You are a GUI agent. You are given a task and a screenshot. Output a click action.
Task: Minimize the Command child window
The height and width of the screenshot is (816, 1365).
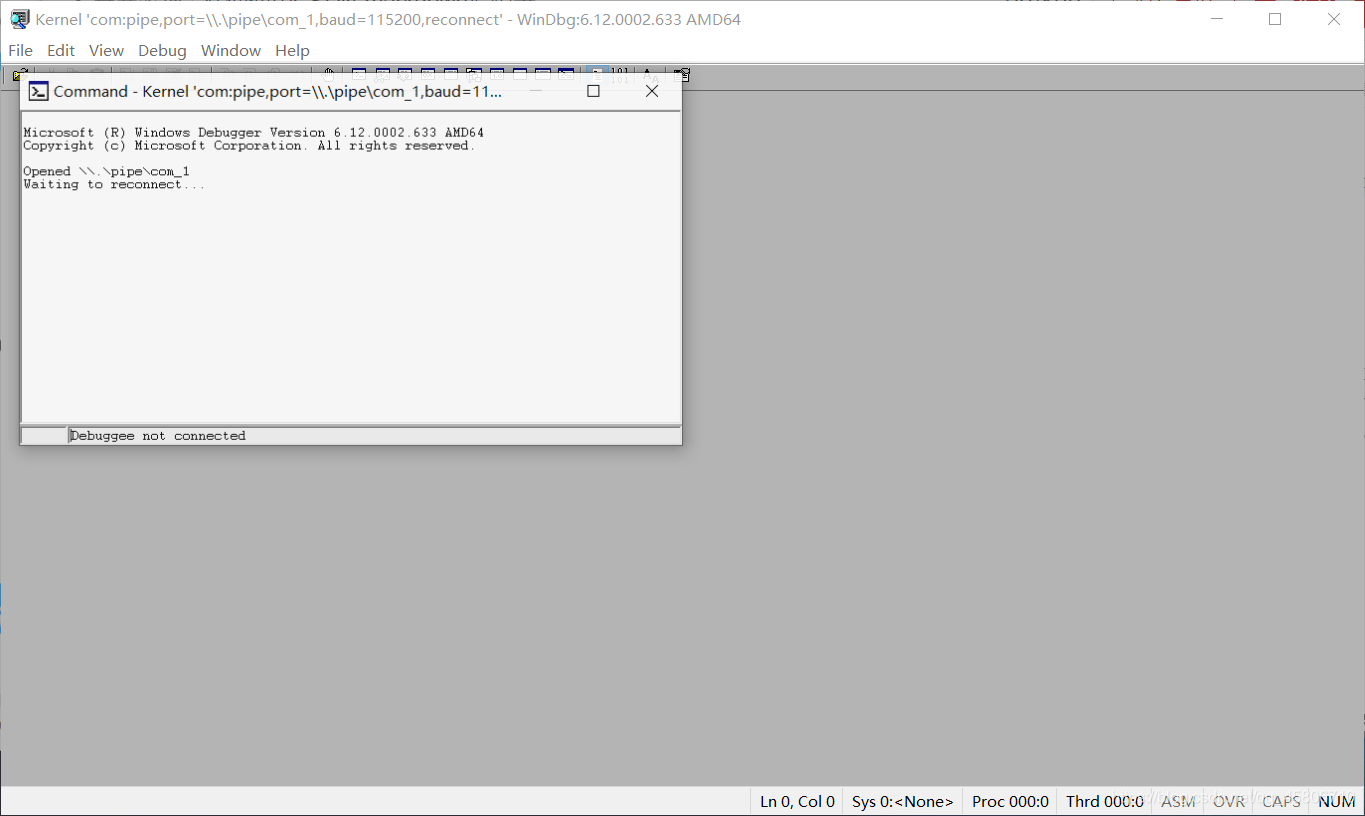pyautogui.click(x=535, y=91)
